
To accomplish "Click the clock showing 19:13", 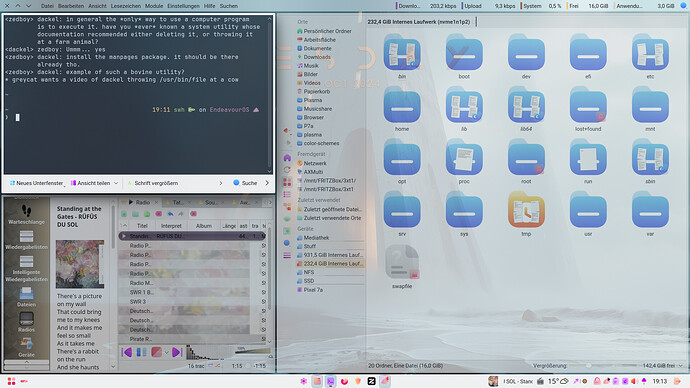I will pyautogui.click(x=660, y=381).
